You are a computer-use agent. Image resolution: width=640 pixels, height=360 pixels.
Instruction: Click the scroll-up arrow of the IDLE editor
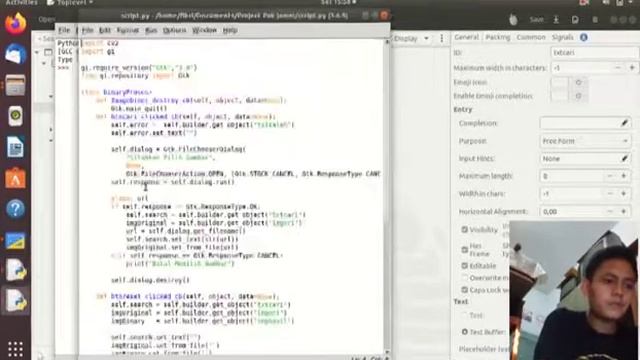click(x=387, y=42)
